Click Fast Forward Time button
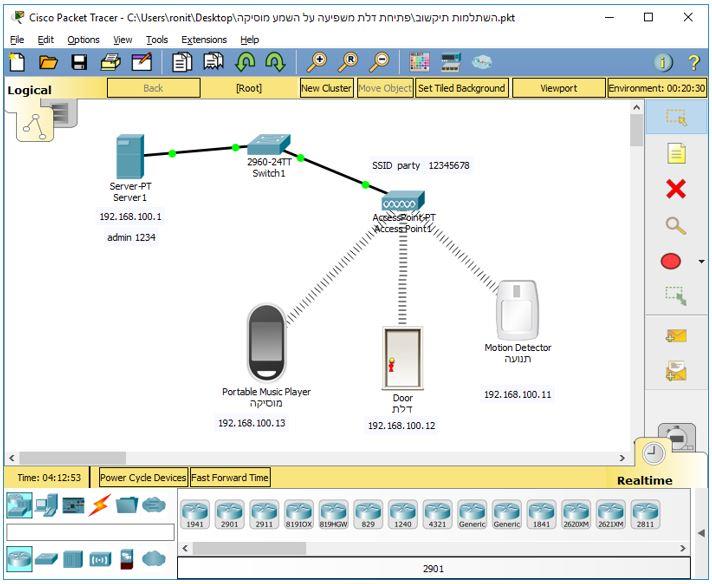The width and height of the screenshot is (712, 584). tap(230, 478)
